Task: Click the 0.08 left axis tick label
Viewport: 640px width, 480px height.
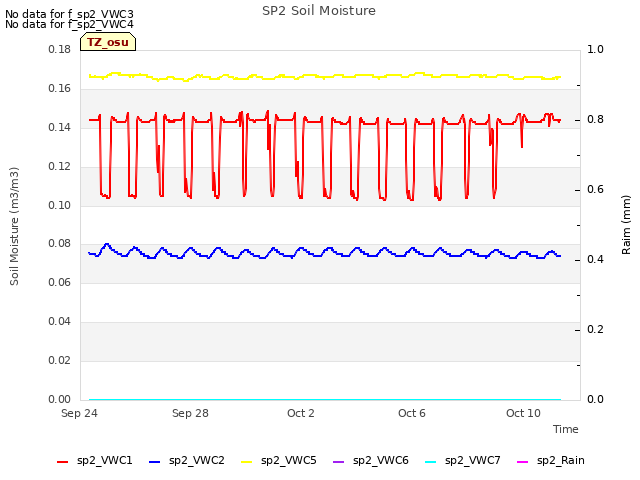Action: coord(59,244)
